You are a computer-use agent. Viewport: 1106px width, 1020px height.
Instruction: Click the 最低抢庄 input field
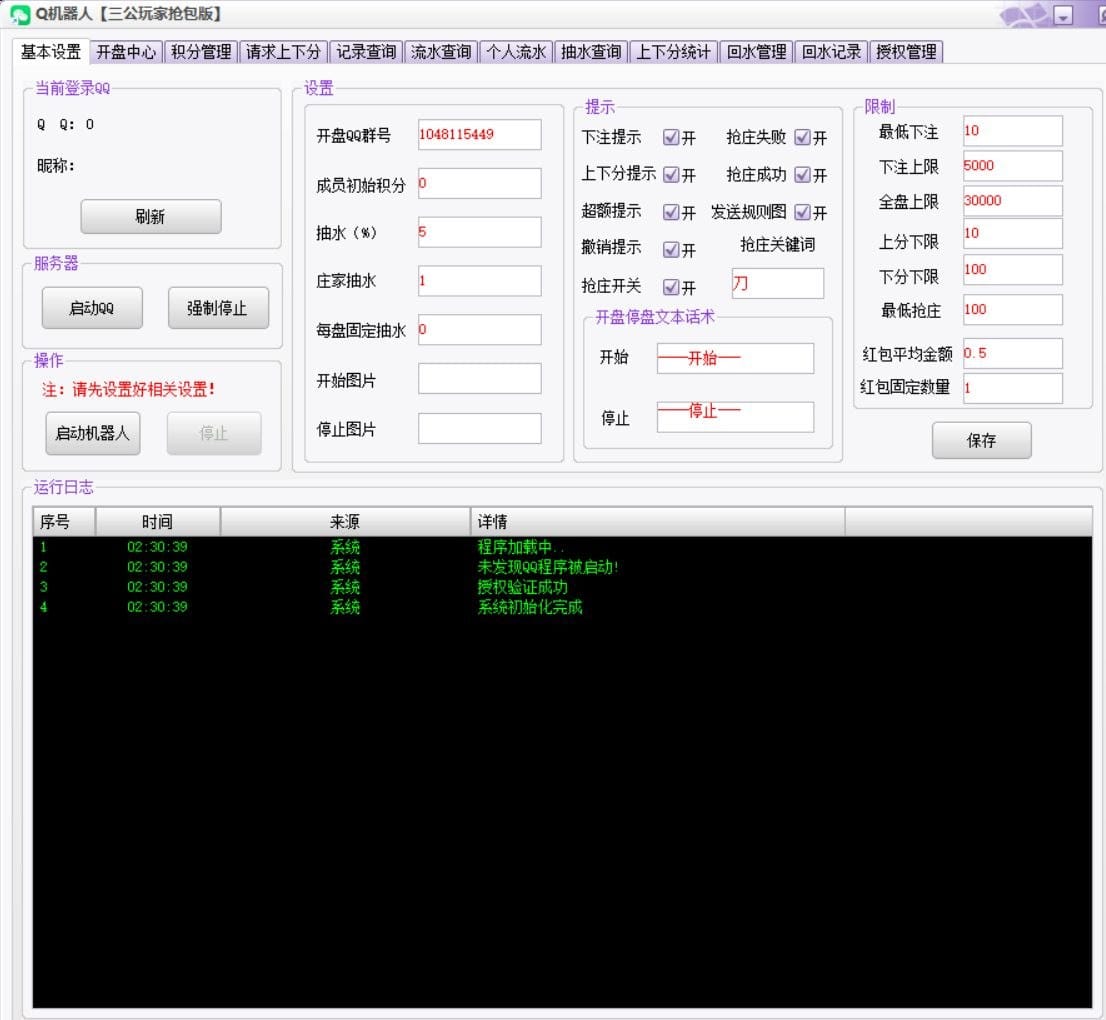(1012, 310)
